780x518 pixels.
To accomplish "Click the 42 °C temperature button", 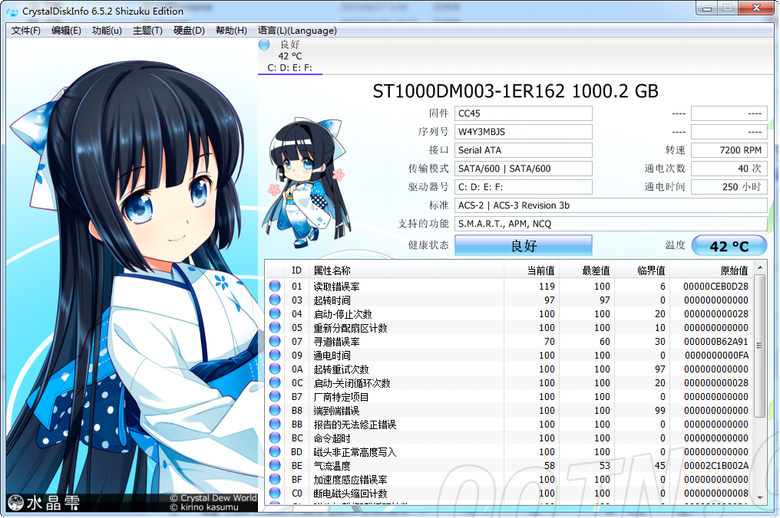I will click(x=729, y=246).
